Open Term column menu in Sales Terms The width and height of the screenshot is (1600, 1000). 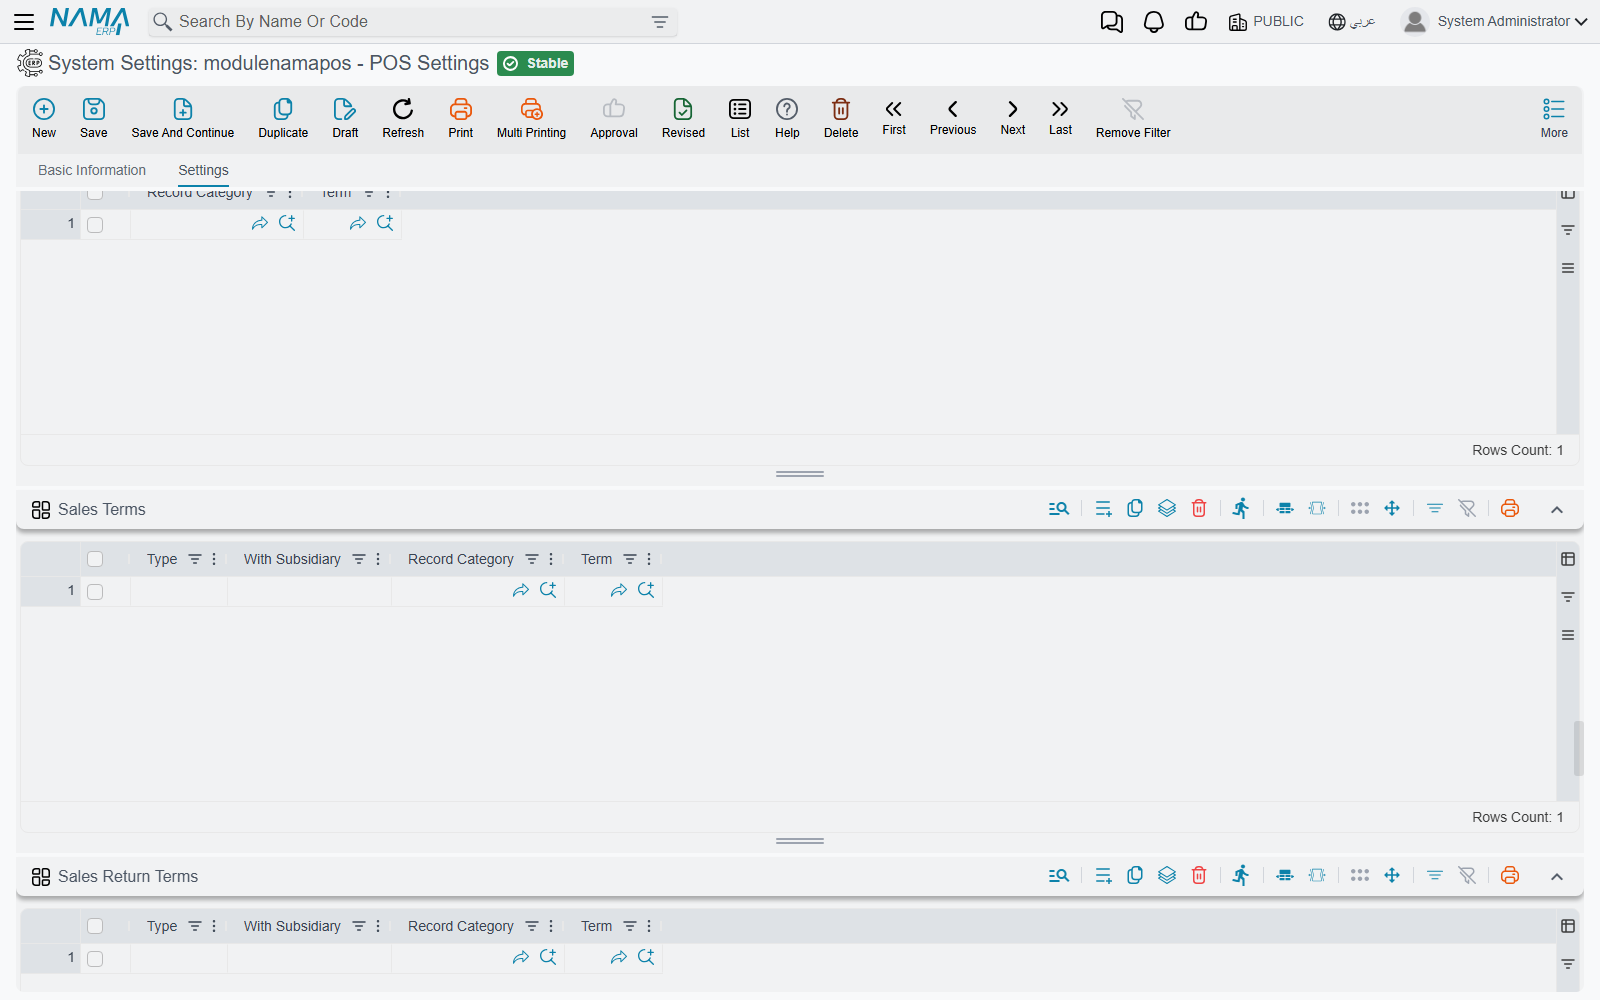point(649,559)
